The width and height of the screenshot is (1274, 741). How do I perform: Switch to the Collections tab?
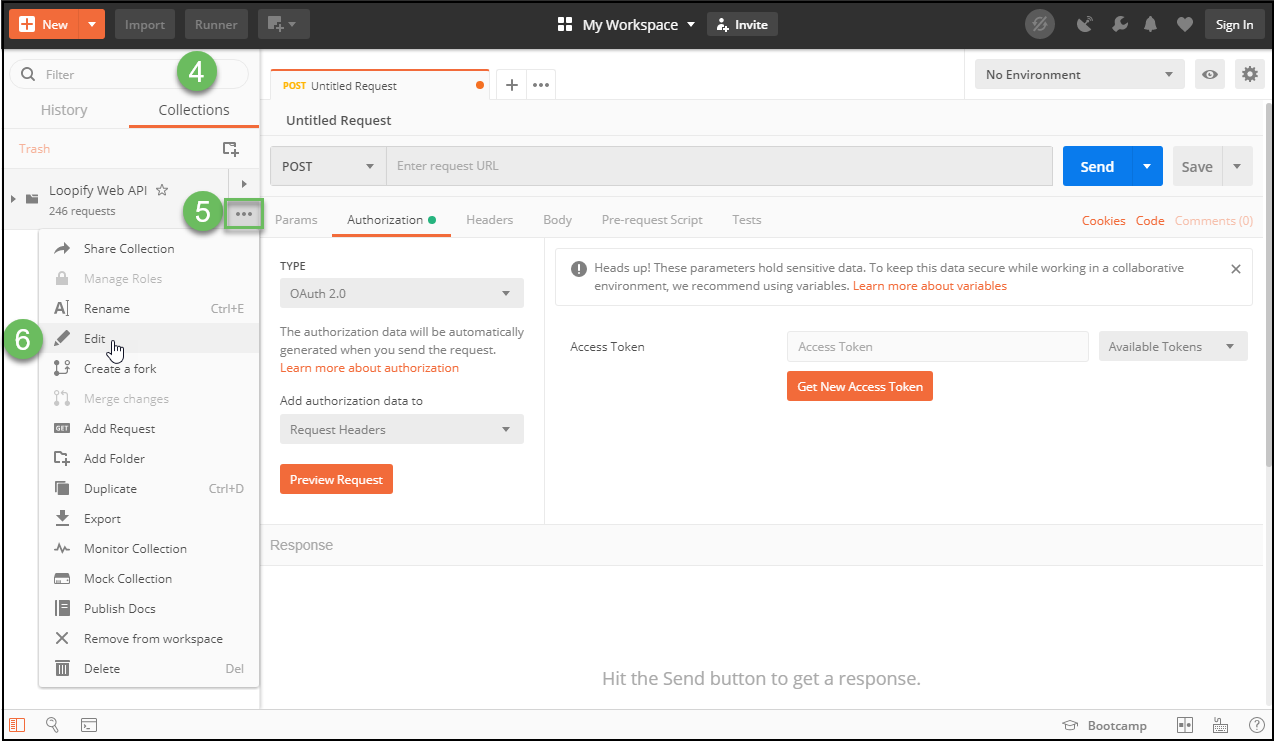pos(194,110)
